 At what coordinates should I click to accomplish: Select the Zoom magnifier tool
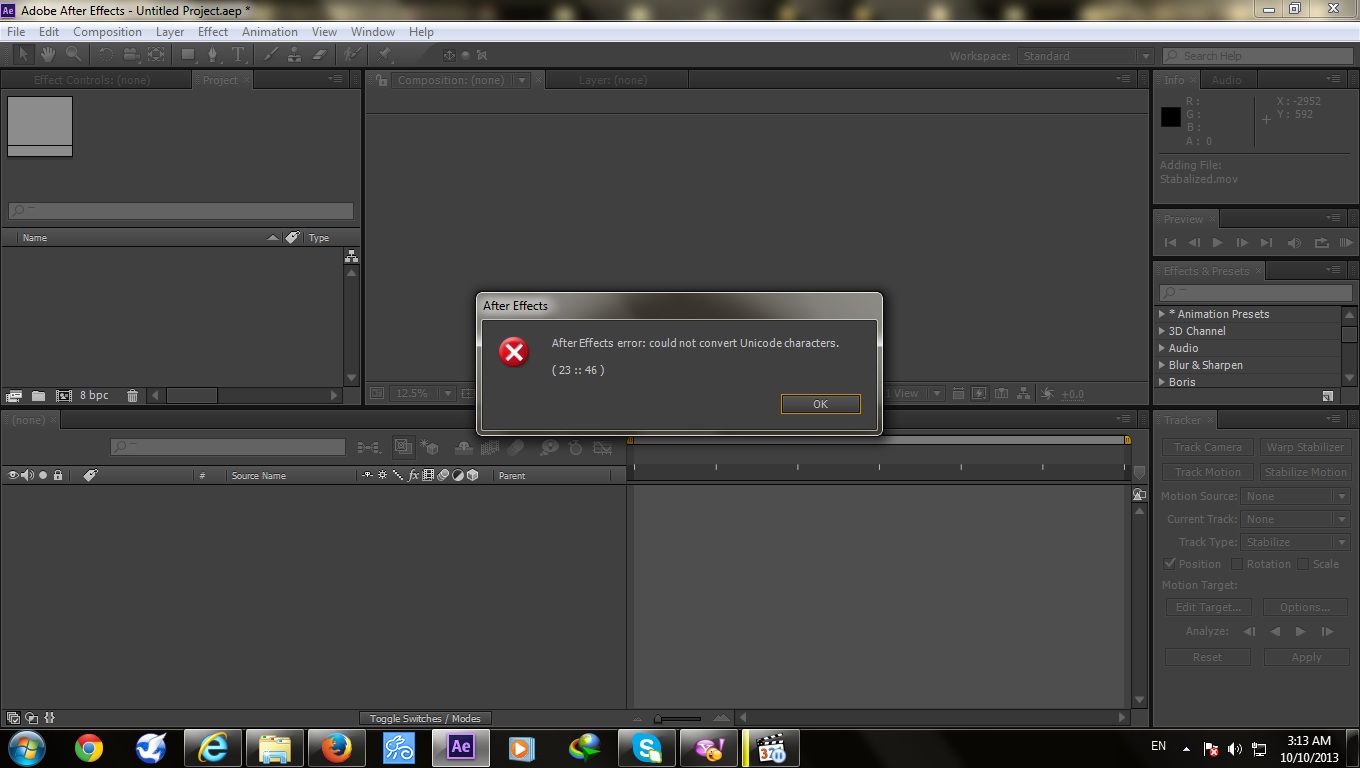[74, 55]
